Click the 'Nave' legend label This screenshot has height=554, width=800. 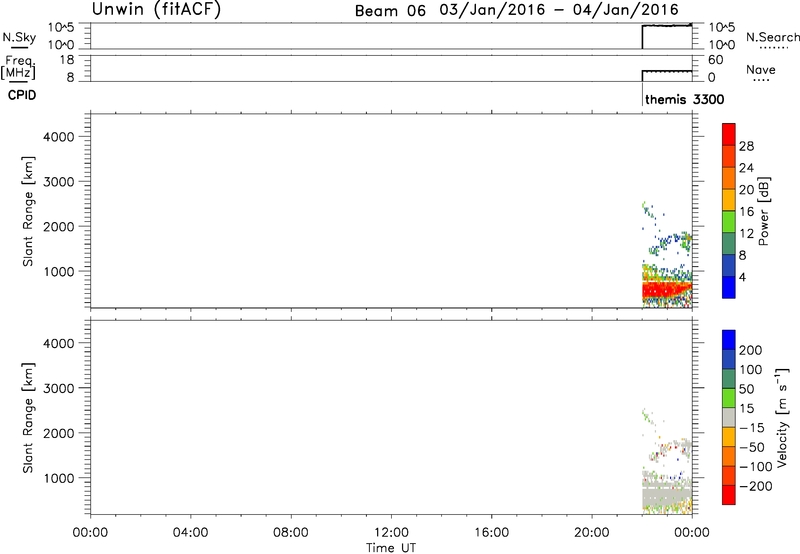761,70
